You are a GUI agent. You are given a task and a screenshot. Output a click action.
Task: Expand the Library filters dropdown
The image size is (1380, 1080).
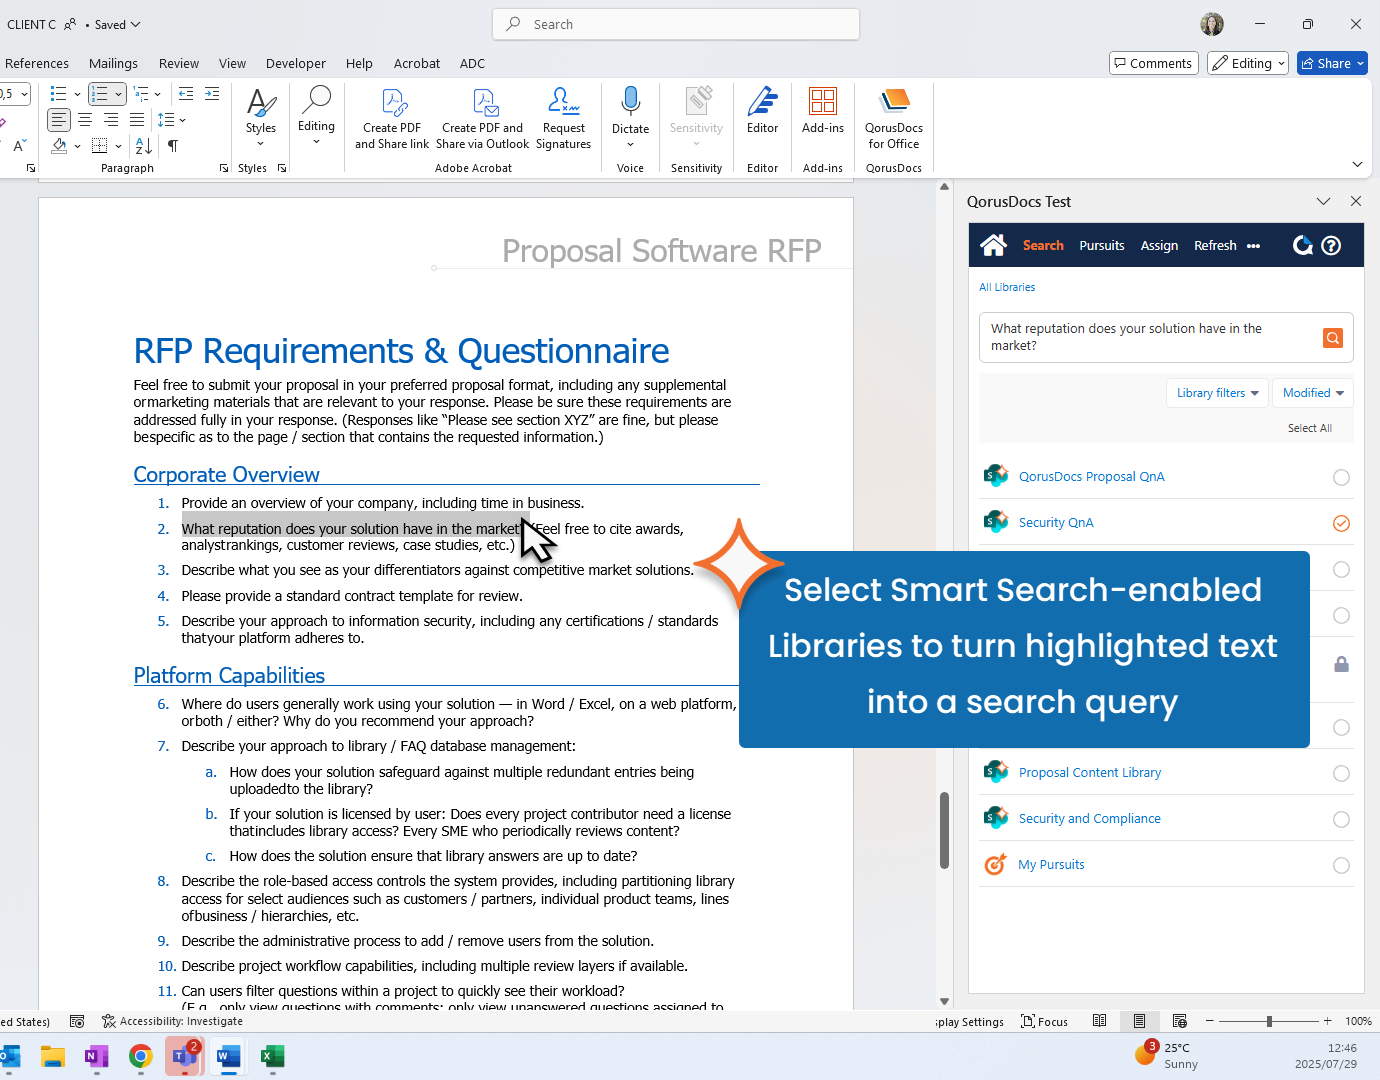coord(1217,393)
